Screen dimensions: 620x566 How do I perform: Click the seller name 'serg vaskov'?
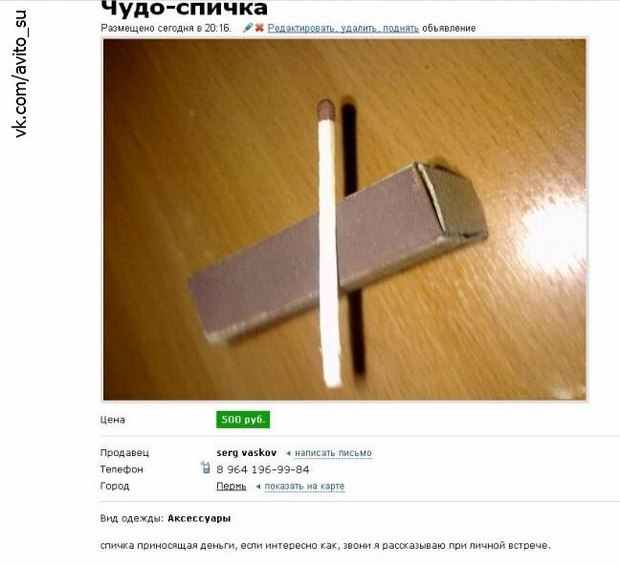coord(246,452)
